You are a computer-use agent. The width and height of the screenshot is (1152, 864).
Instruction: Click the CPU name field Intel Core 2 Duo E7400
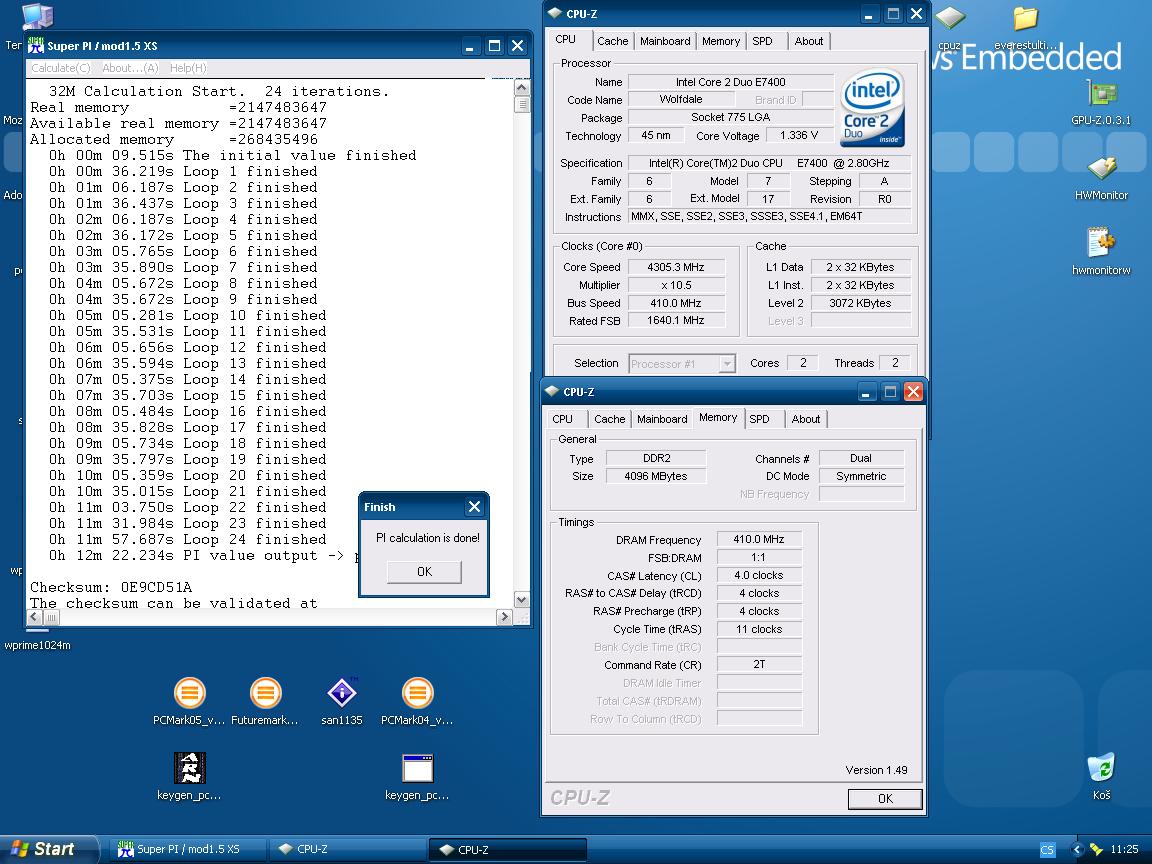[730, 82]
